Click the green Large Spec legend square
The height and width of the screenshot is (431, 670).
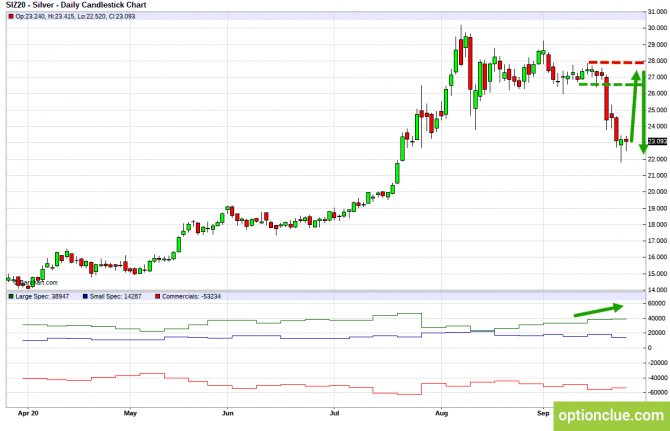click(10, 297)
